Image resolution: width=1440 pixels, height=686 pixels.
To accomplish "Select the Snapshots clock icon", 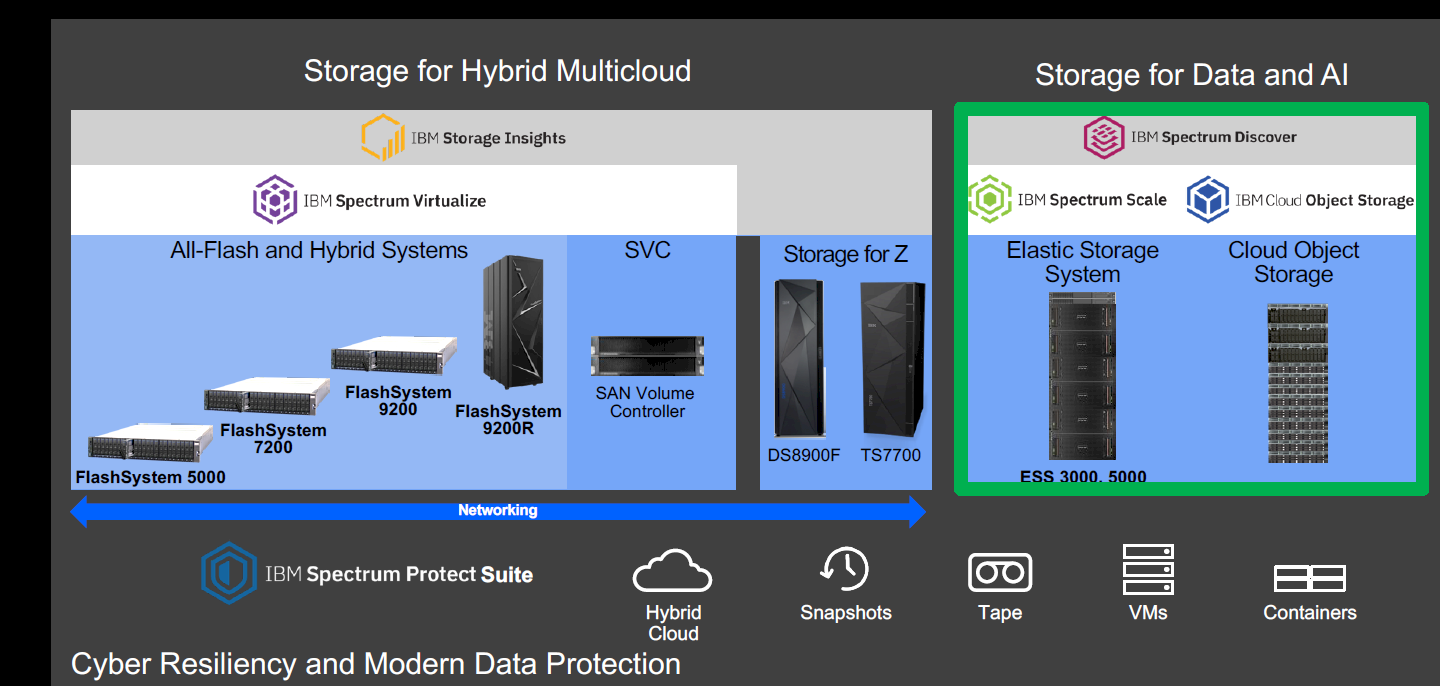I will [x=844, y=569].
